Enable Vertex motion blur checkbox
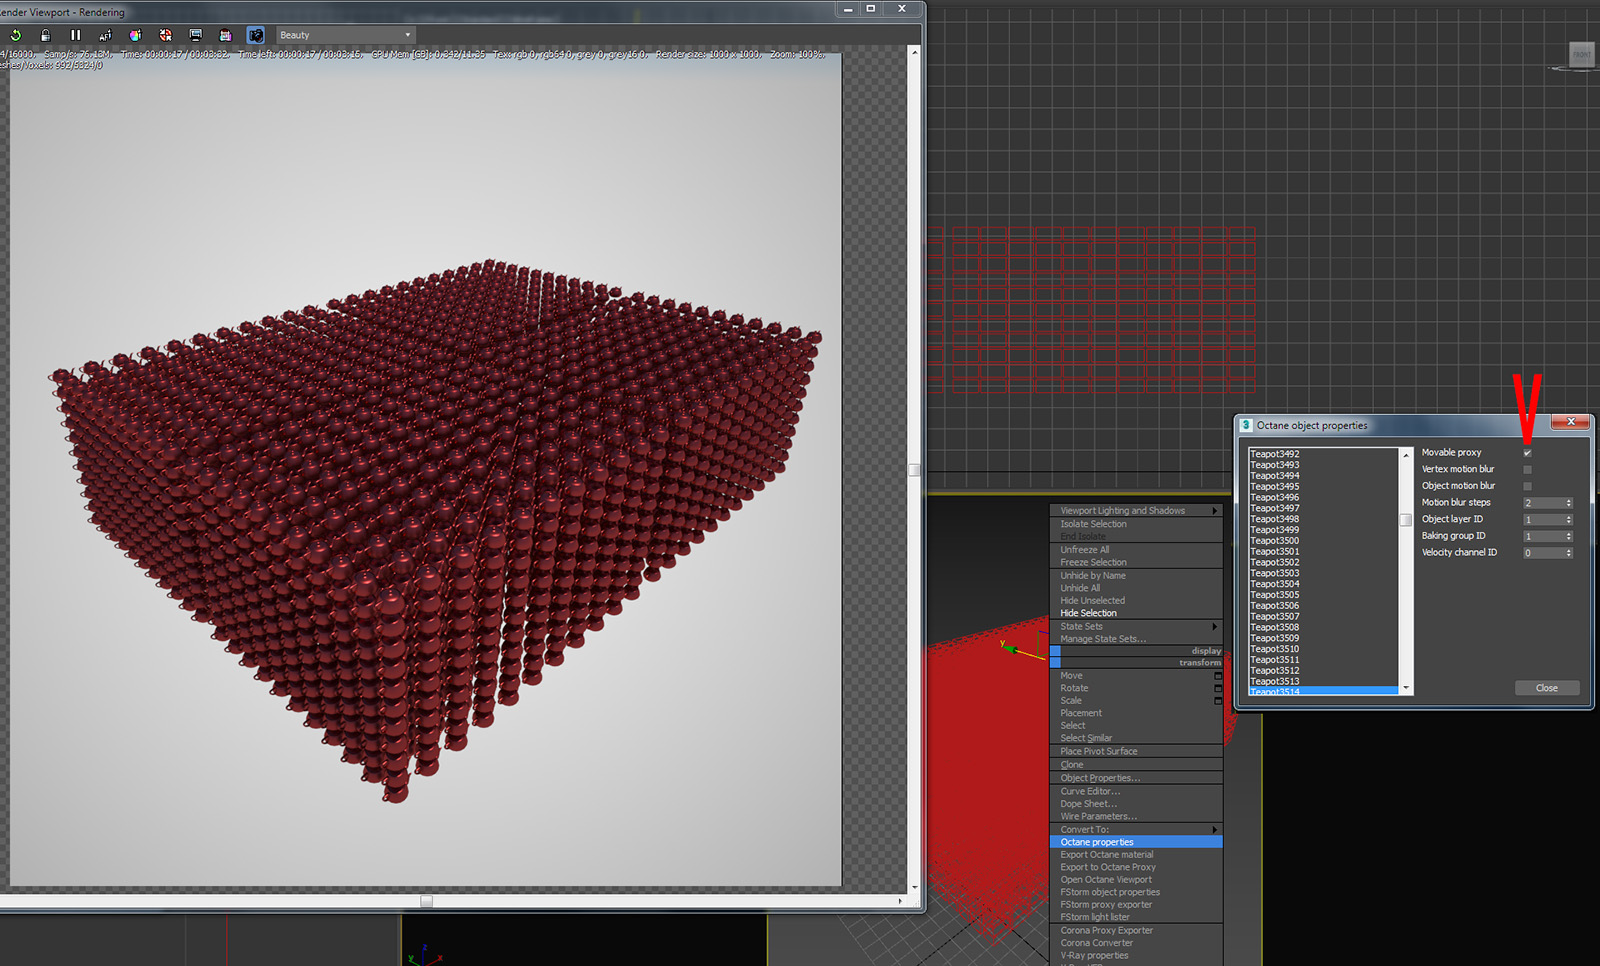The width and height of the screenshot is (1600, 966). (1527, 469)
